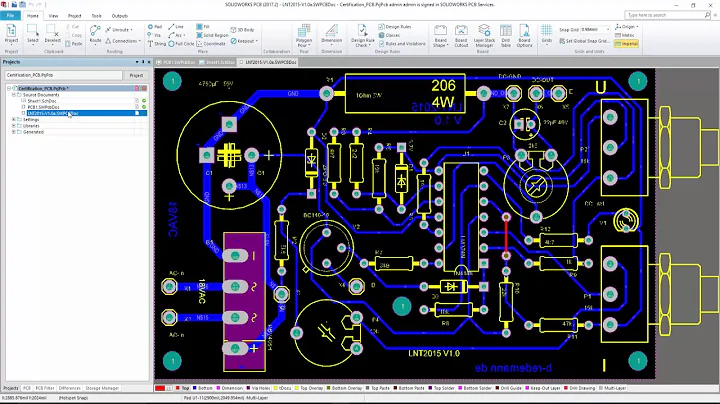Collapse the Source Documents folder

(13, 95)
